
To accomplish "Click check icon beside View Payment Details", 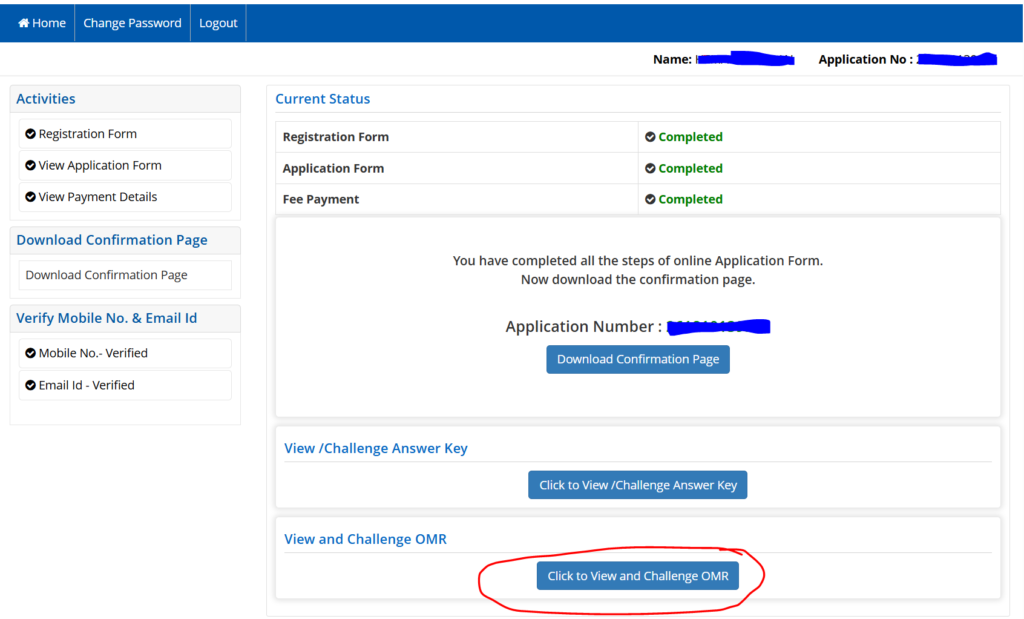I will pyautogui.click(x=31, y=197).
